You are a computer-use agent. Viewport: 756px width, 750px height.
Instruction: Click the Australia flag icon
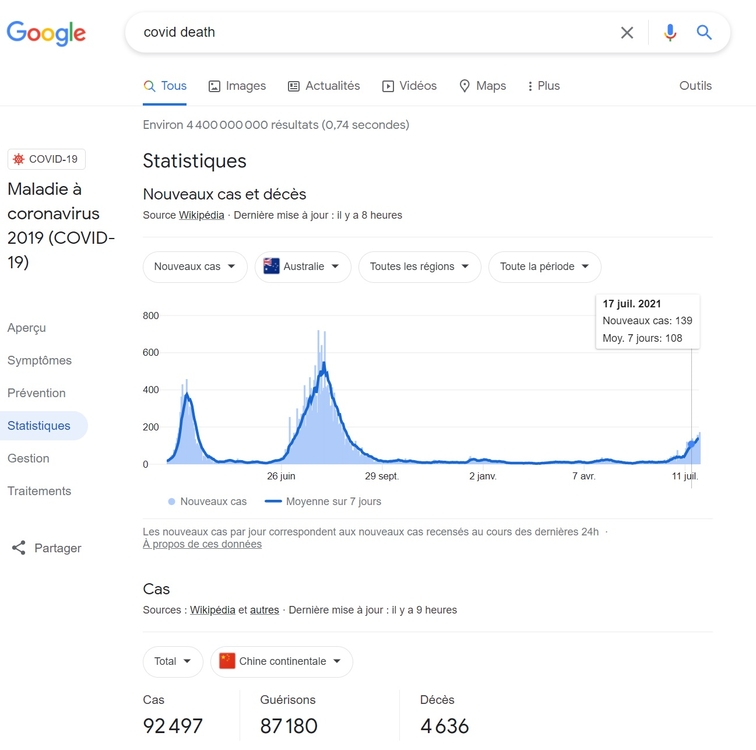point(271,267)
